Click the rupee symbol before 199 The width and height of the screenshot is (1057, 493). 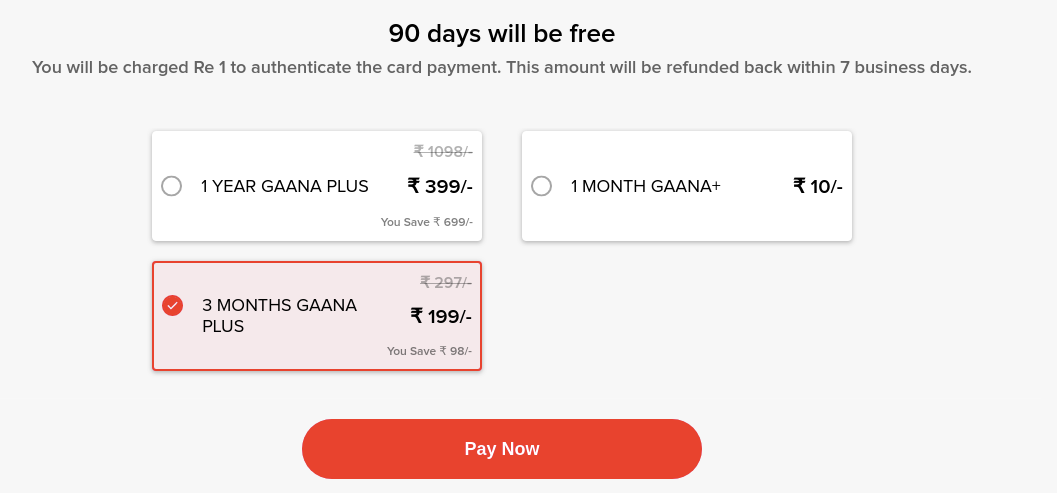tap(417, 315)
